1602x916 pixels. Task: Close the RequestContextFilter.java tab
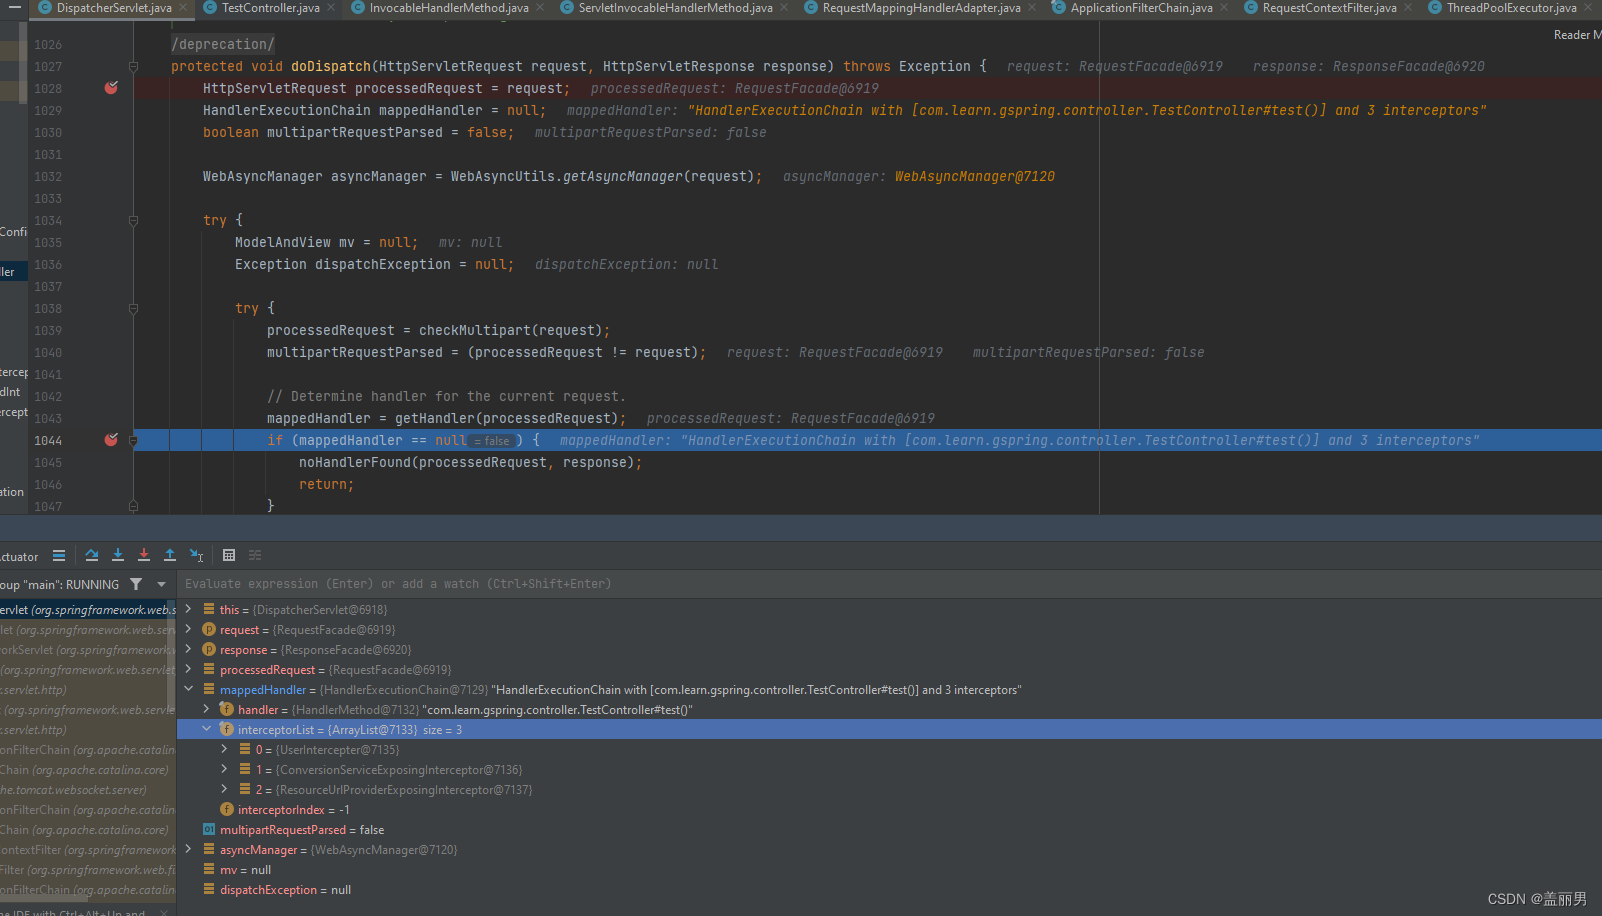tap(1408, 8)
